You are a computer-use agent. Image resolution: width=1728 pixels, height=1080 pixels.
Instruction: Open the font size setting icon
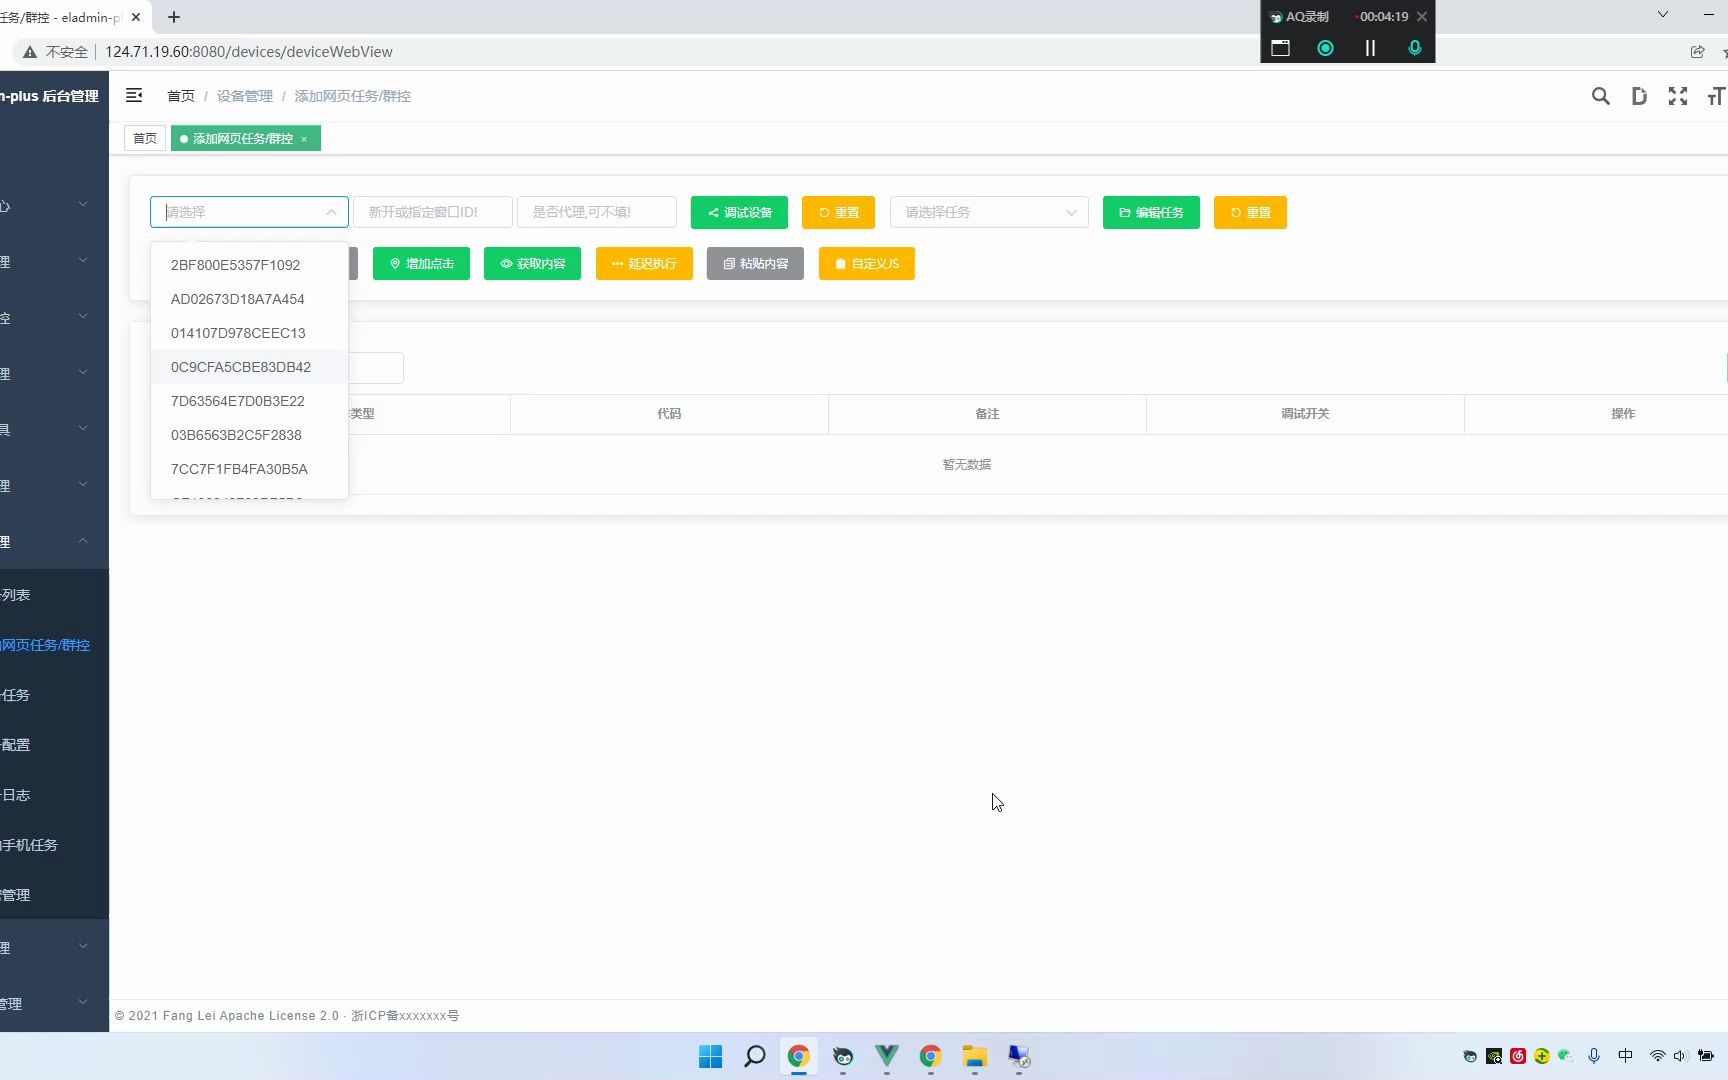[1716, 96]
